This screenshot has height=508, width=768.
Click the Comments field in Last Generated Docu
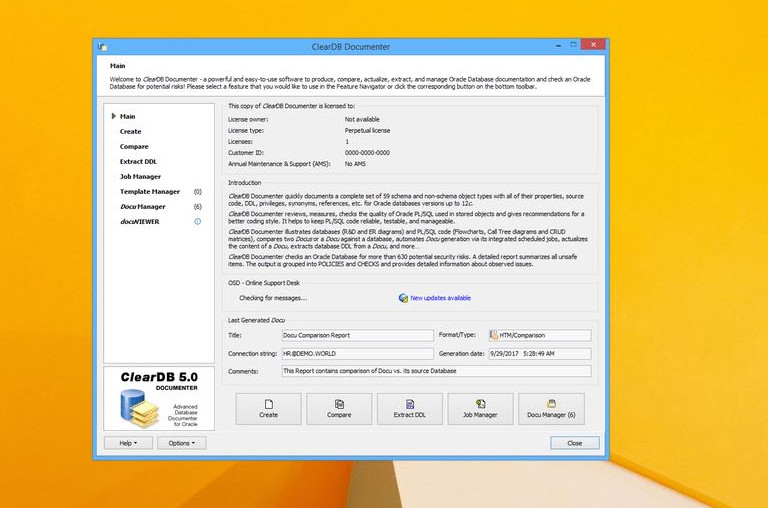[436, 371]
